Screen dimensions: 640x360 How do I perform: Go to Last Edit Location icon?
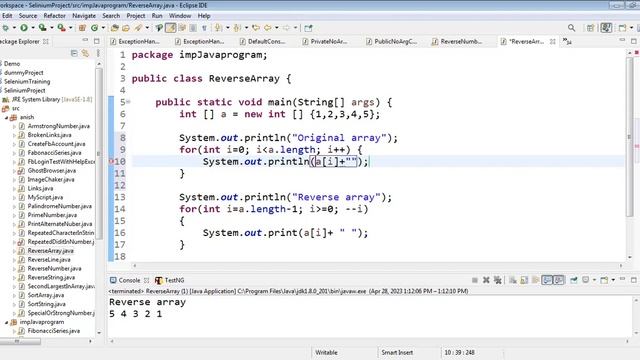coord(256,28)
